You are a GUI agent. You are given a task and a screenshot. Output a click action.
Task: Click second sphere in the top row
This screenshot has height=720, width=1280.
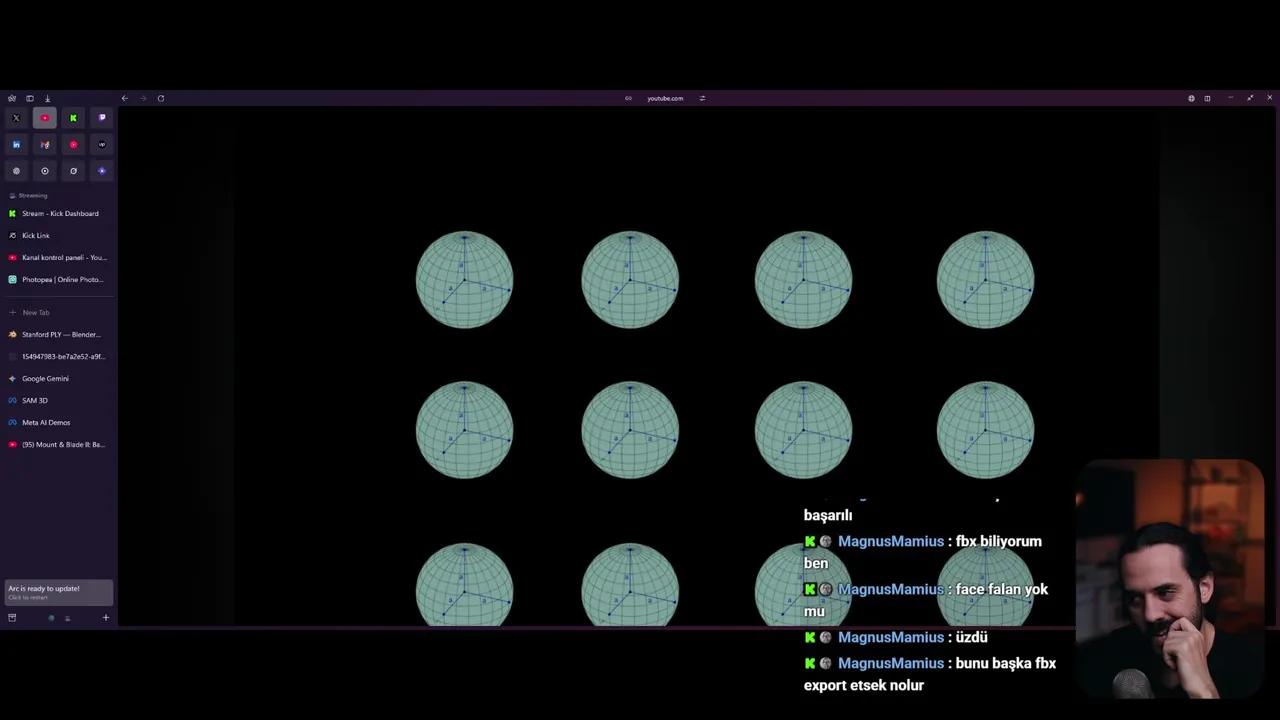(x=630, y=280)
